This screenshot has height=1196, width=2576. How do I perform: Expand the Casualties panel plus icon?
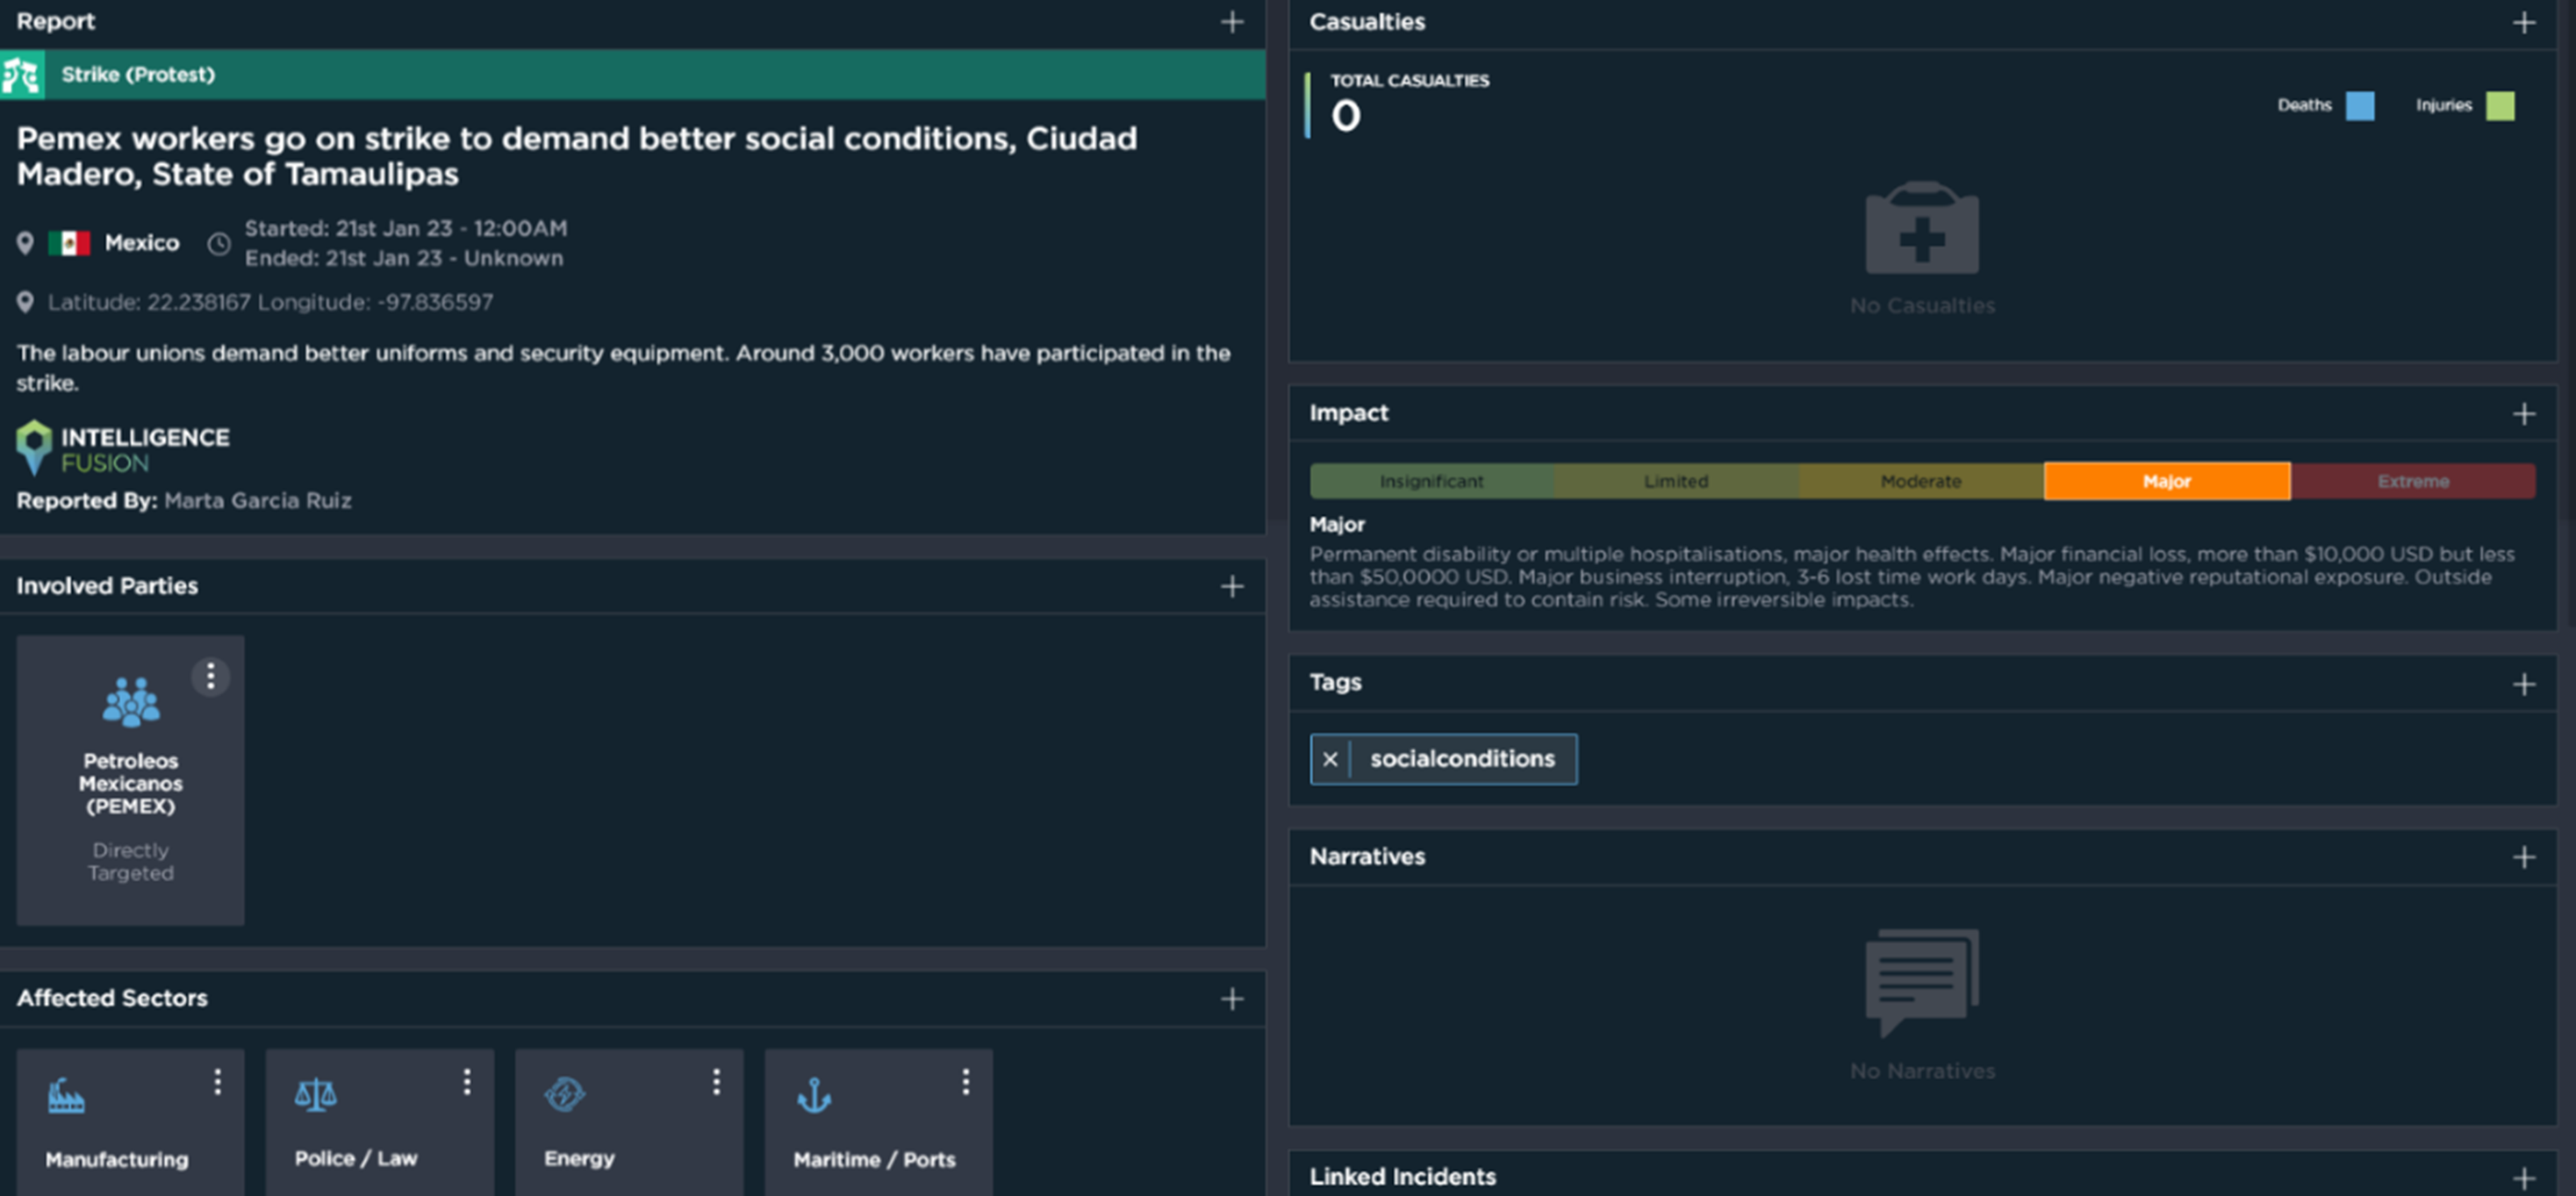tap(2523, 22)
